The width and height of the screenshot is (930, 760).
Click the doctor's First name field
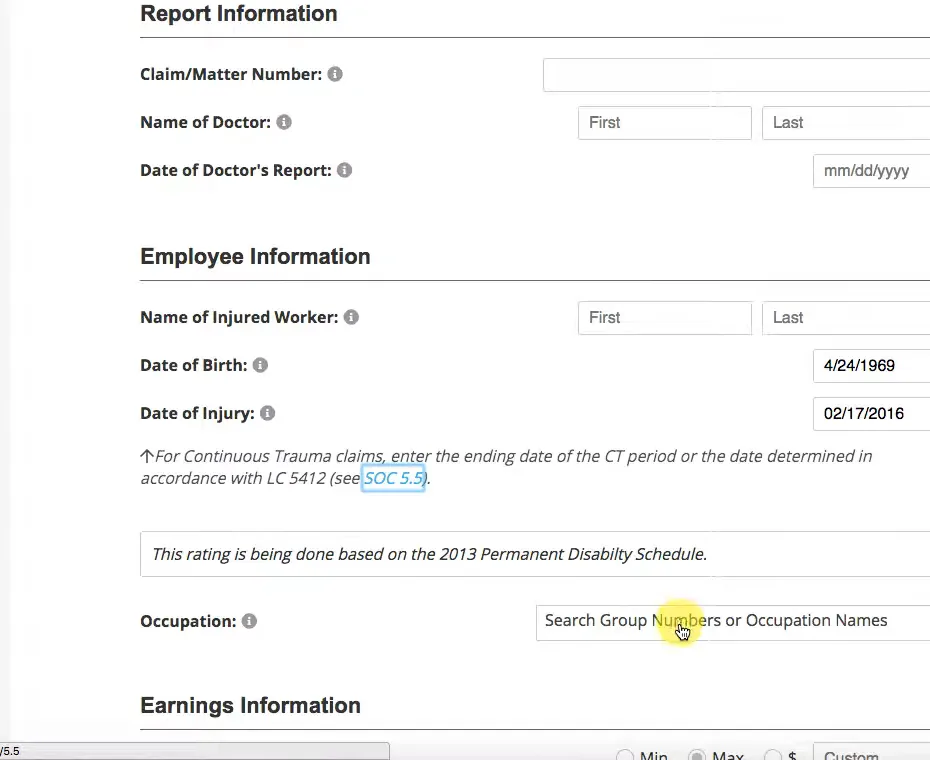(665, 123)
